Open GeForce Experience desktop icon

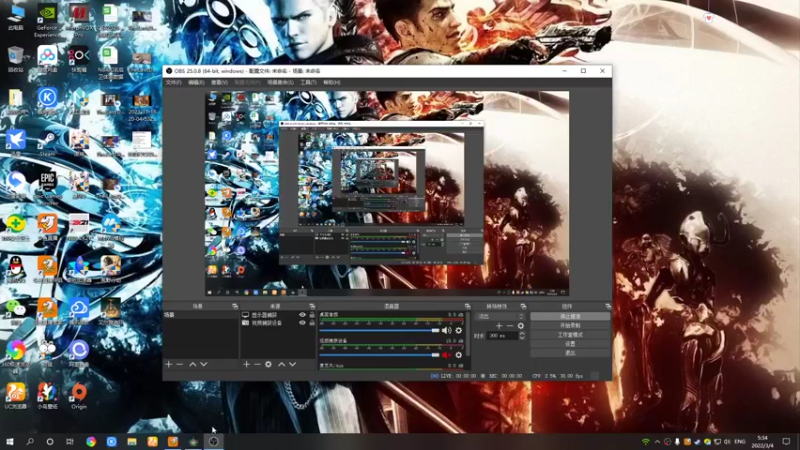tap(47, 21)
